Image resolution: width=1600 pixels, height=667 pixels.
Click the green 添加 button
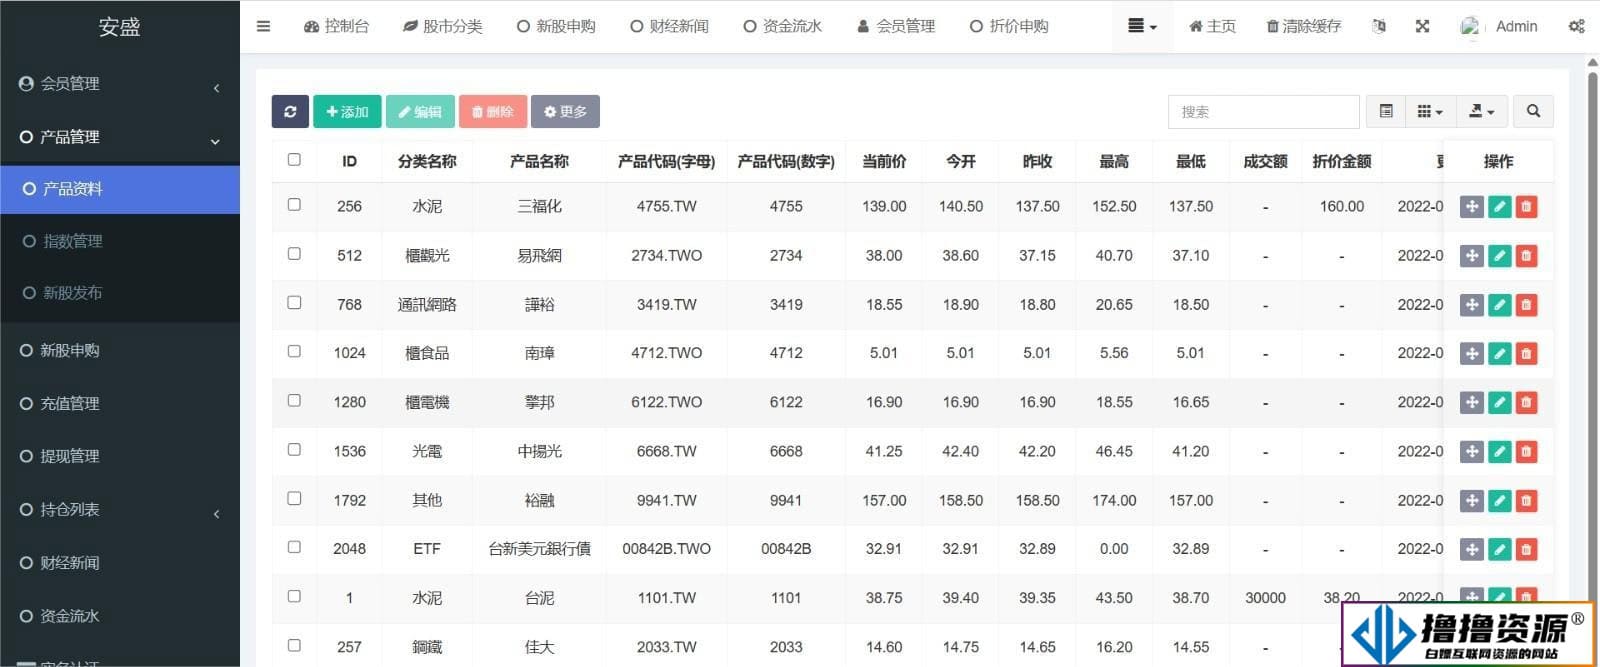click(x=347, y=111)
